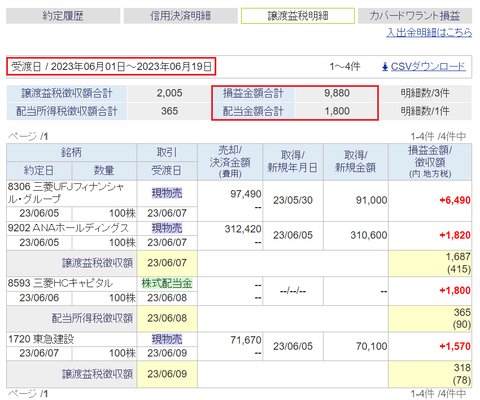Click the 株式配当金 label
The height and width of the screenshot is (400, 480).
[x=167, y=284]
